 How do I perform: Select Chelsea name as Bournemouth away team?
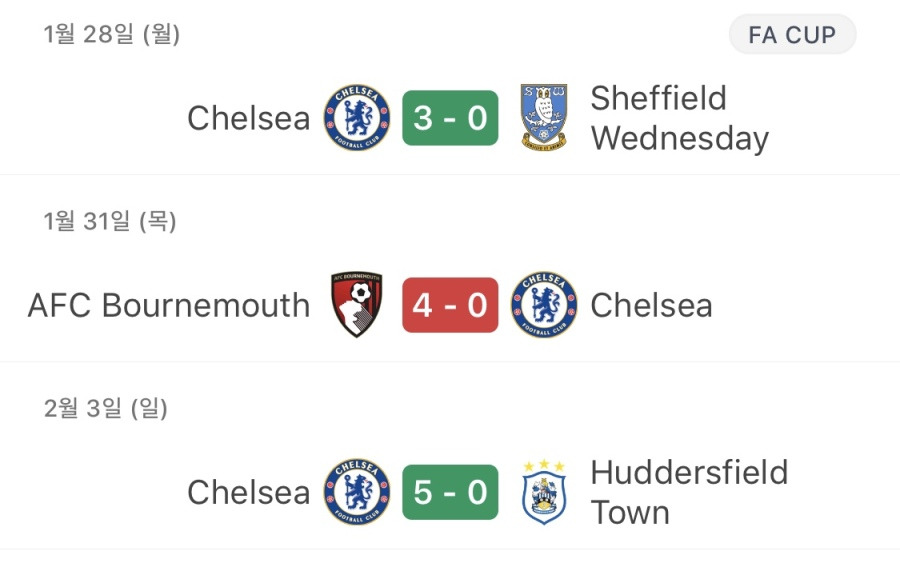click(651, 305)
